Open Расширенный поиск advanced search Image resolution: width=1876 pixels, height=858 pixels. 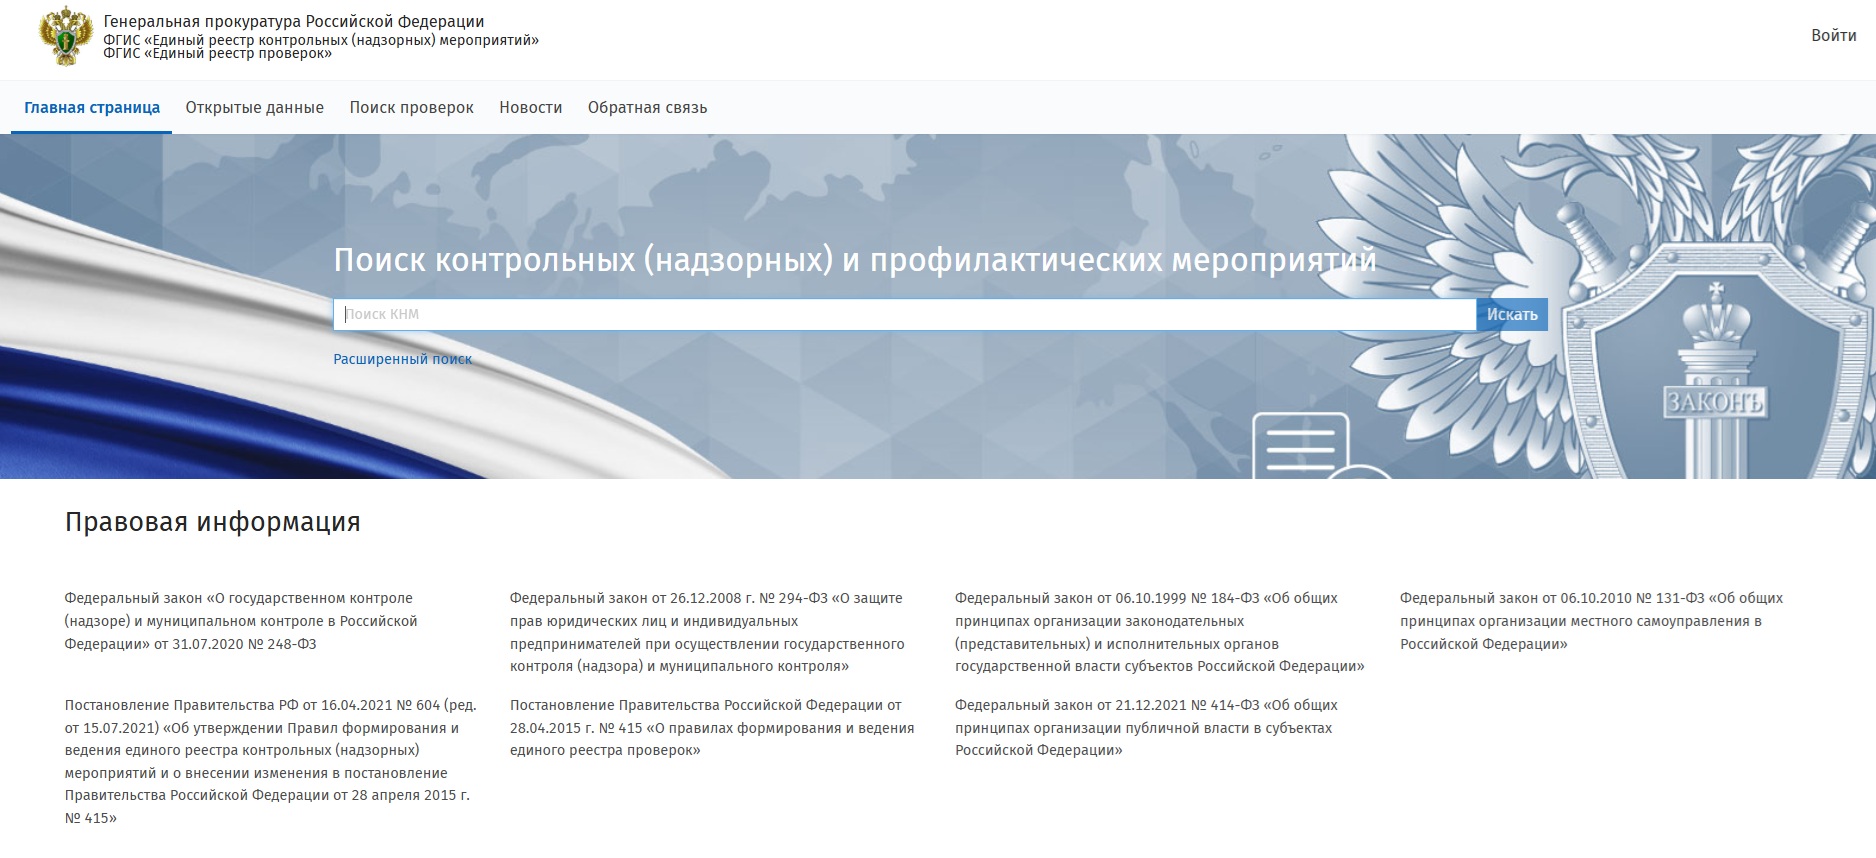[403, 359]
